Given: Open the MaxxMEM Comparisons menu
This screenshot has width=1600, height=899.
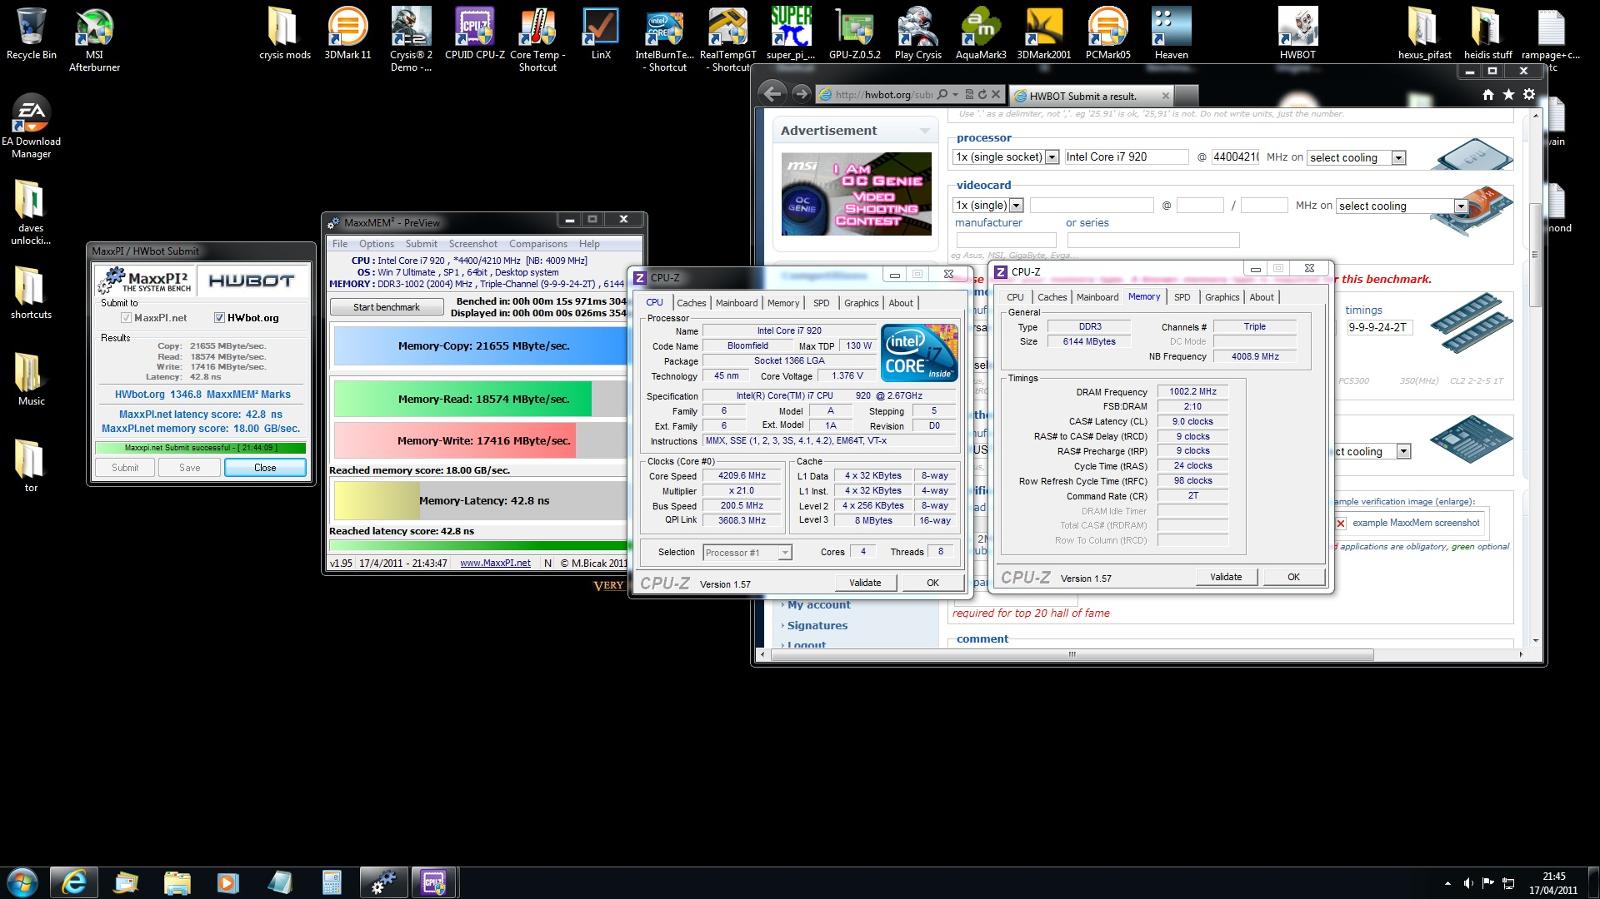Looking at the screenshot, I should click(x=537, y=244).
